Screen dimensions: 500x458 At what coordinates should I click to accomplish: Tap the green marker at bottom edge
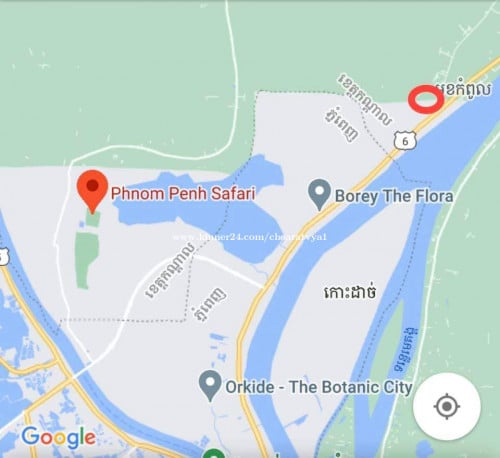tap(215, 454)
